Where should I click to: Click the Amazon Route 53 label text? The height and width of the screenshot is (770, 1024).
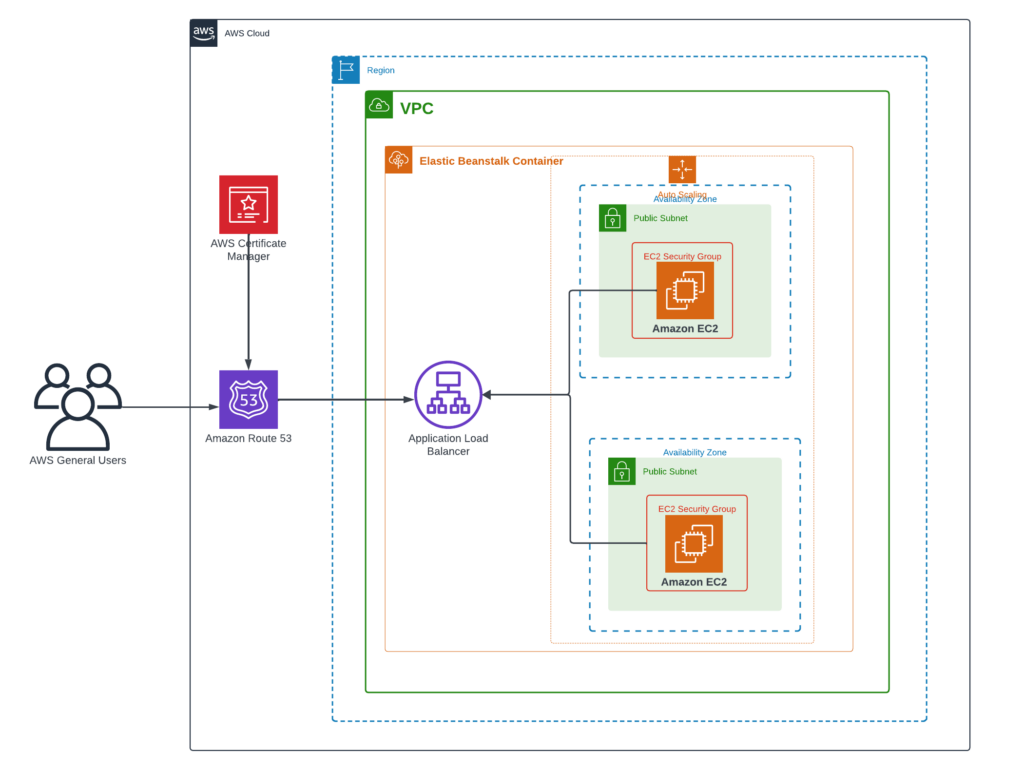[x=248, y=438]
